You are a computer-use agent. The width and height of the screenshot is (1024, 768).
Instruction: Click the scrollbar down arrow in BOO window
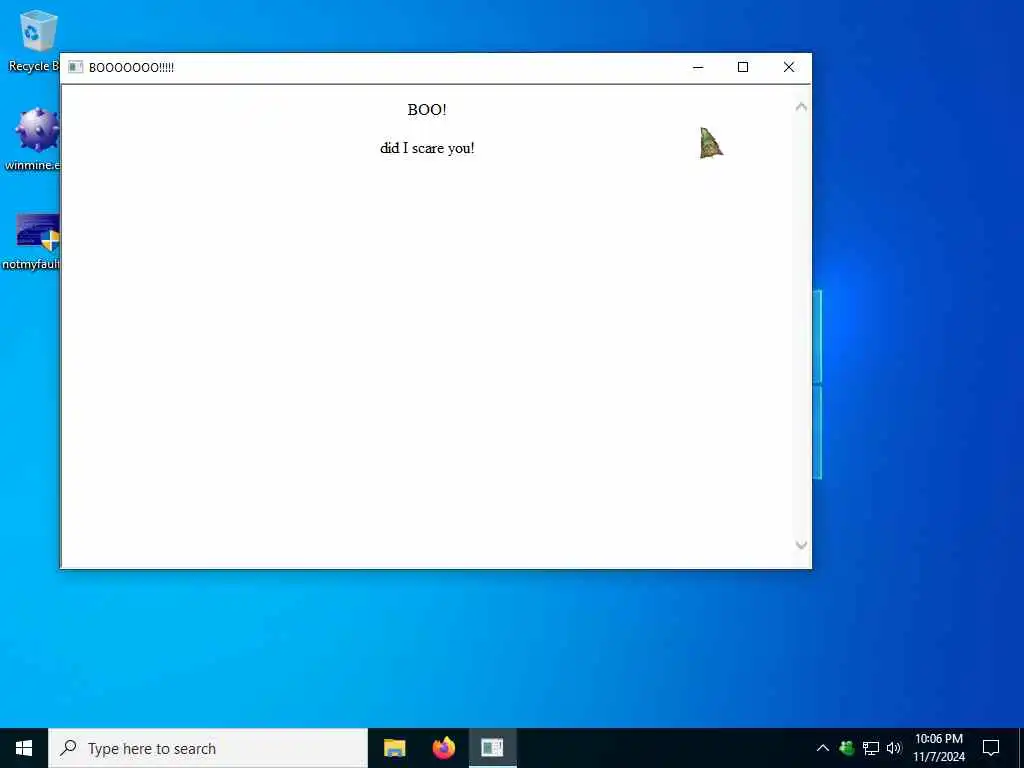[801, 545]
